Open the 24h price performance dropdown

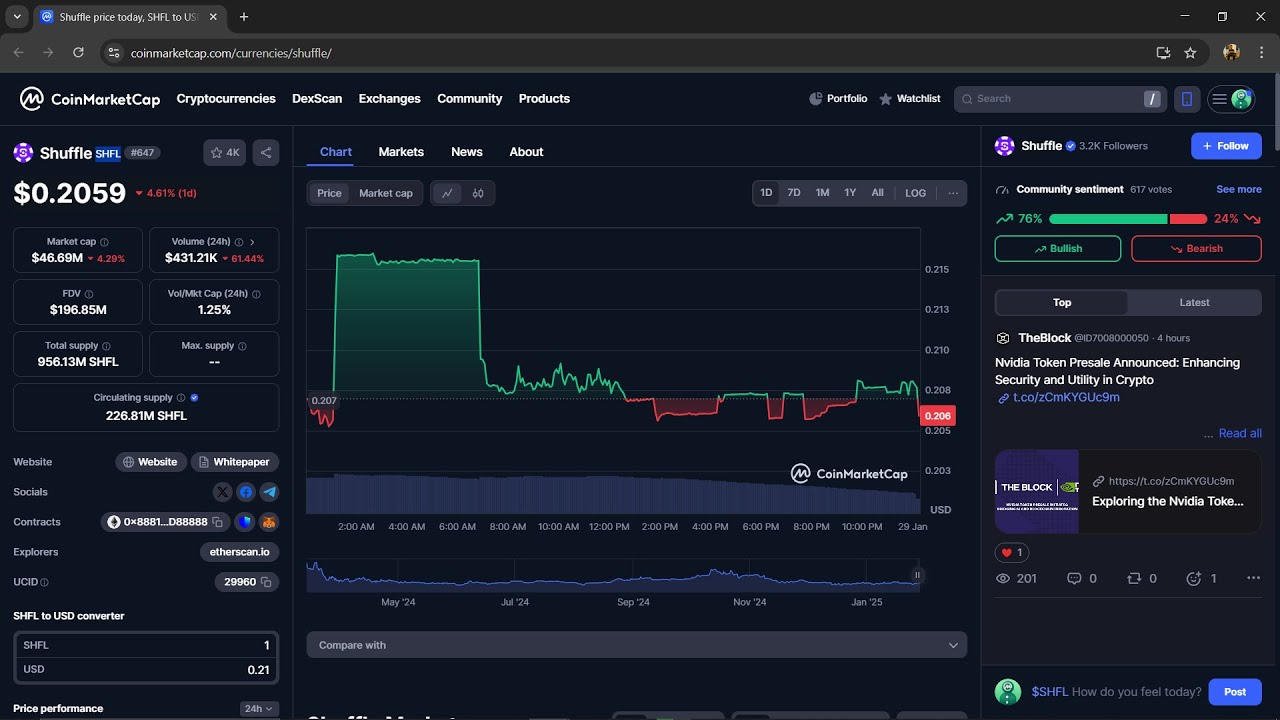pyautogui.click(x=259, y=709)
